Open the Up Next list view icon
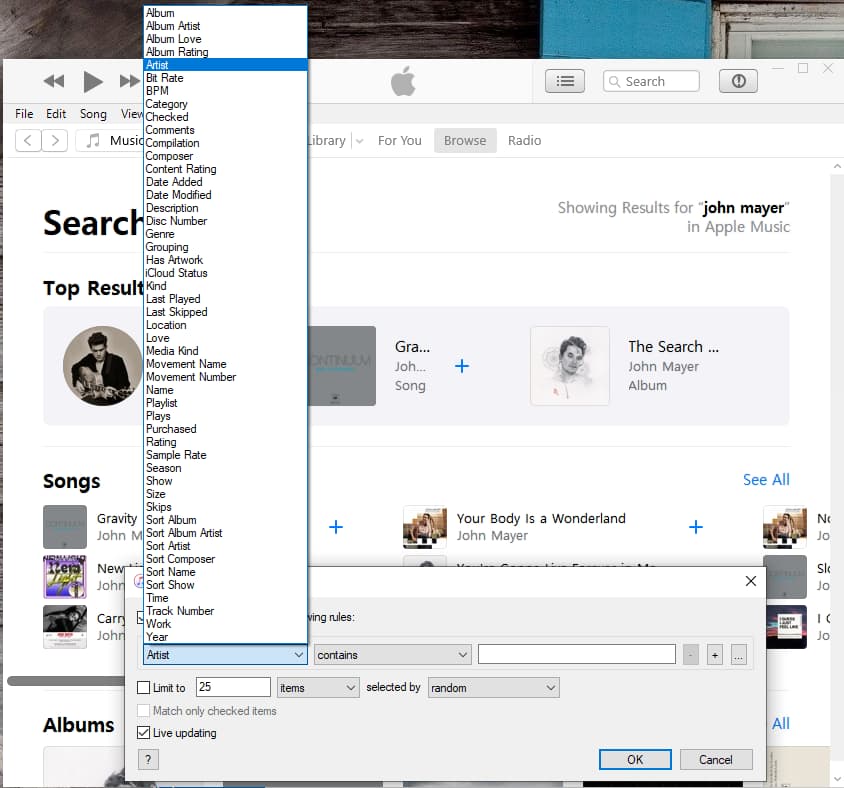This screenshot has height=788, width=844. click(565, 81)
